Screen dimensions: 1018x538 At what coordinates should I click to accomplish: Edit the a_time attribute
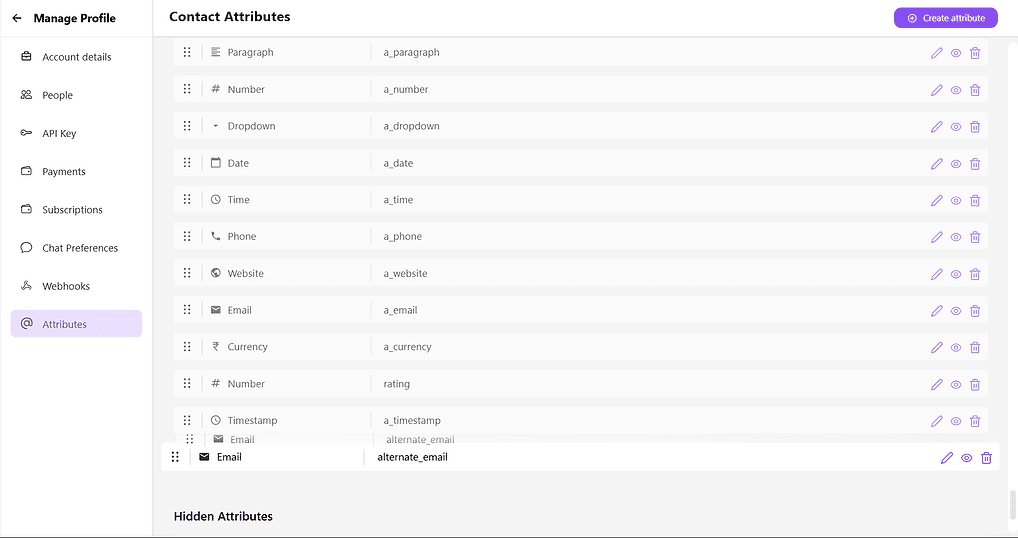pos(936,201)
